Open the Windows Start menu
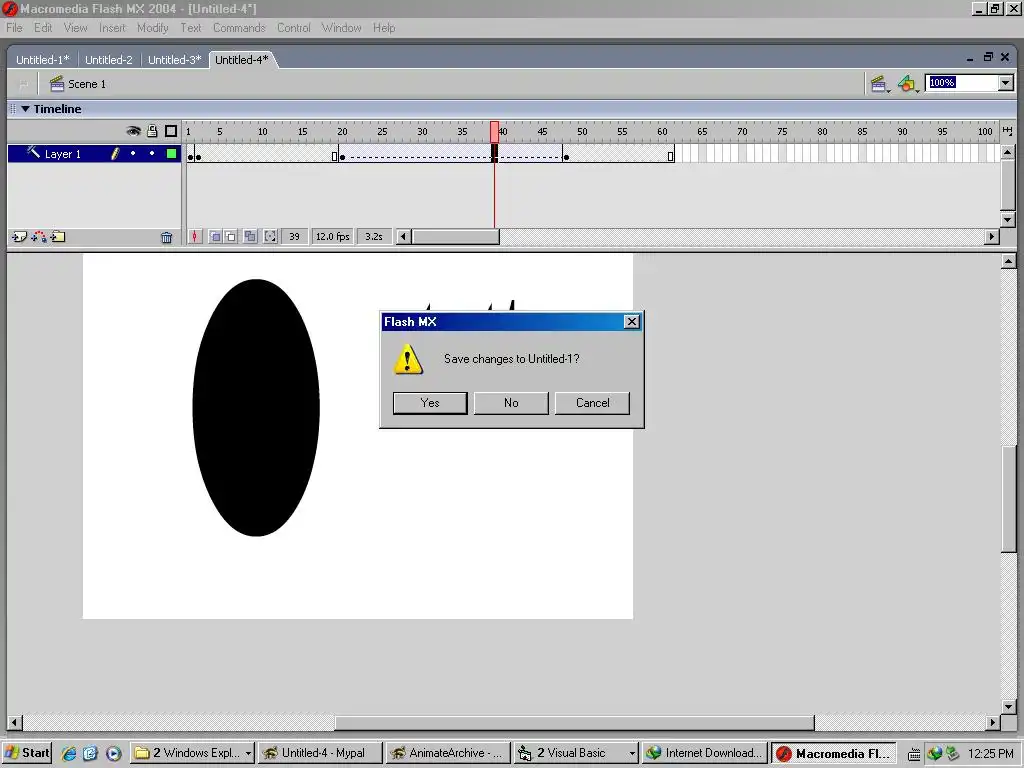1024x768 pixels. coord(27,753)
